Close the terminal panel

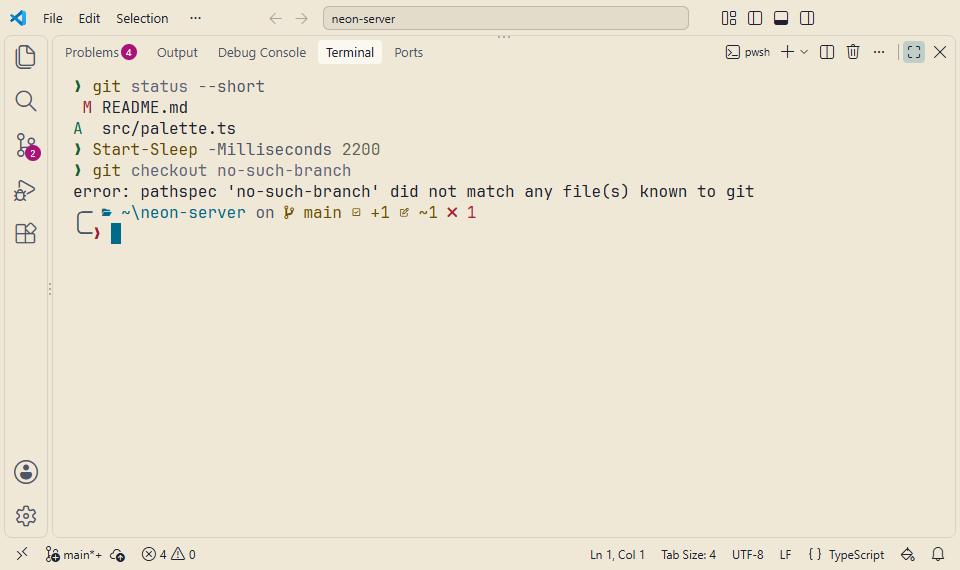click(x=940, y=52)
